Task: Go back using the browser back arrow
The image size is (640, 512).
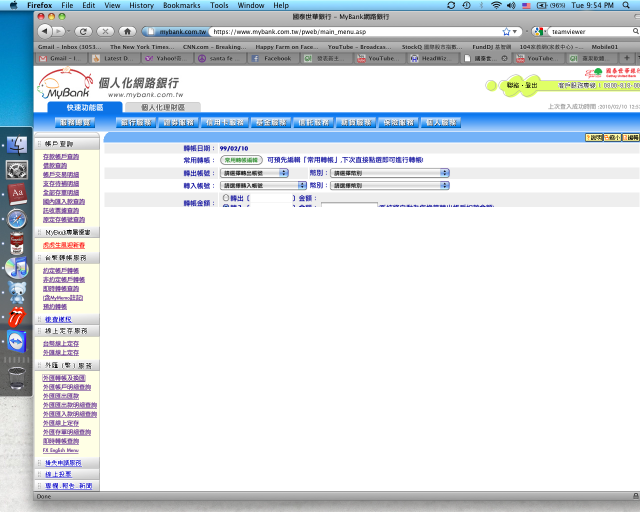Action: point(44,31)
